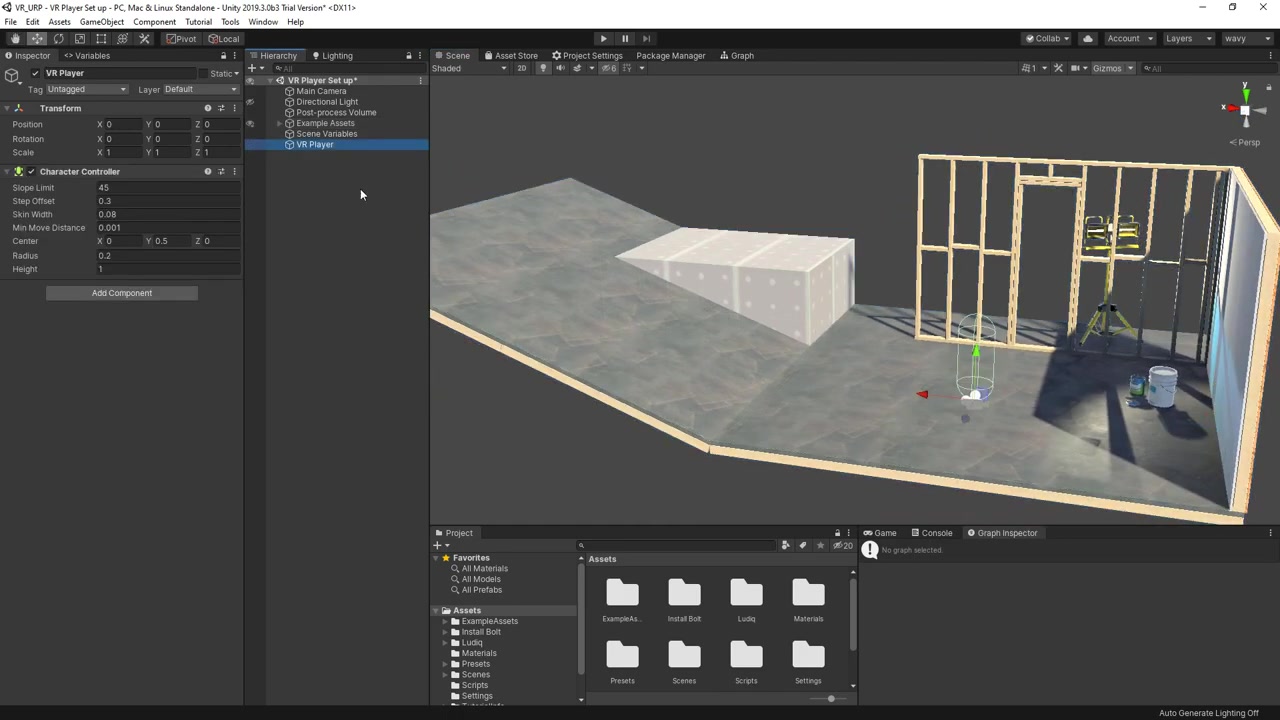Open the Window menu
Viewport: 1280px width, 720px height.
263,21
